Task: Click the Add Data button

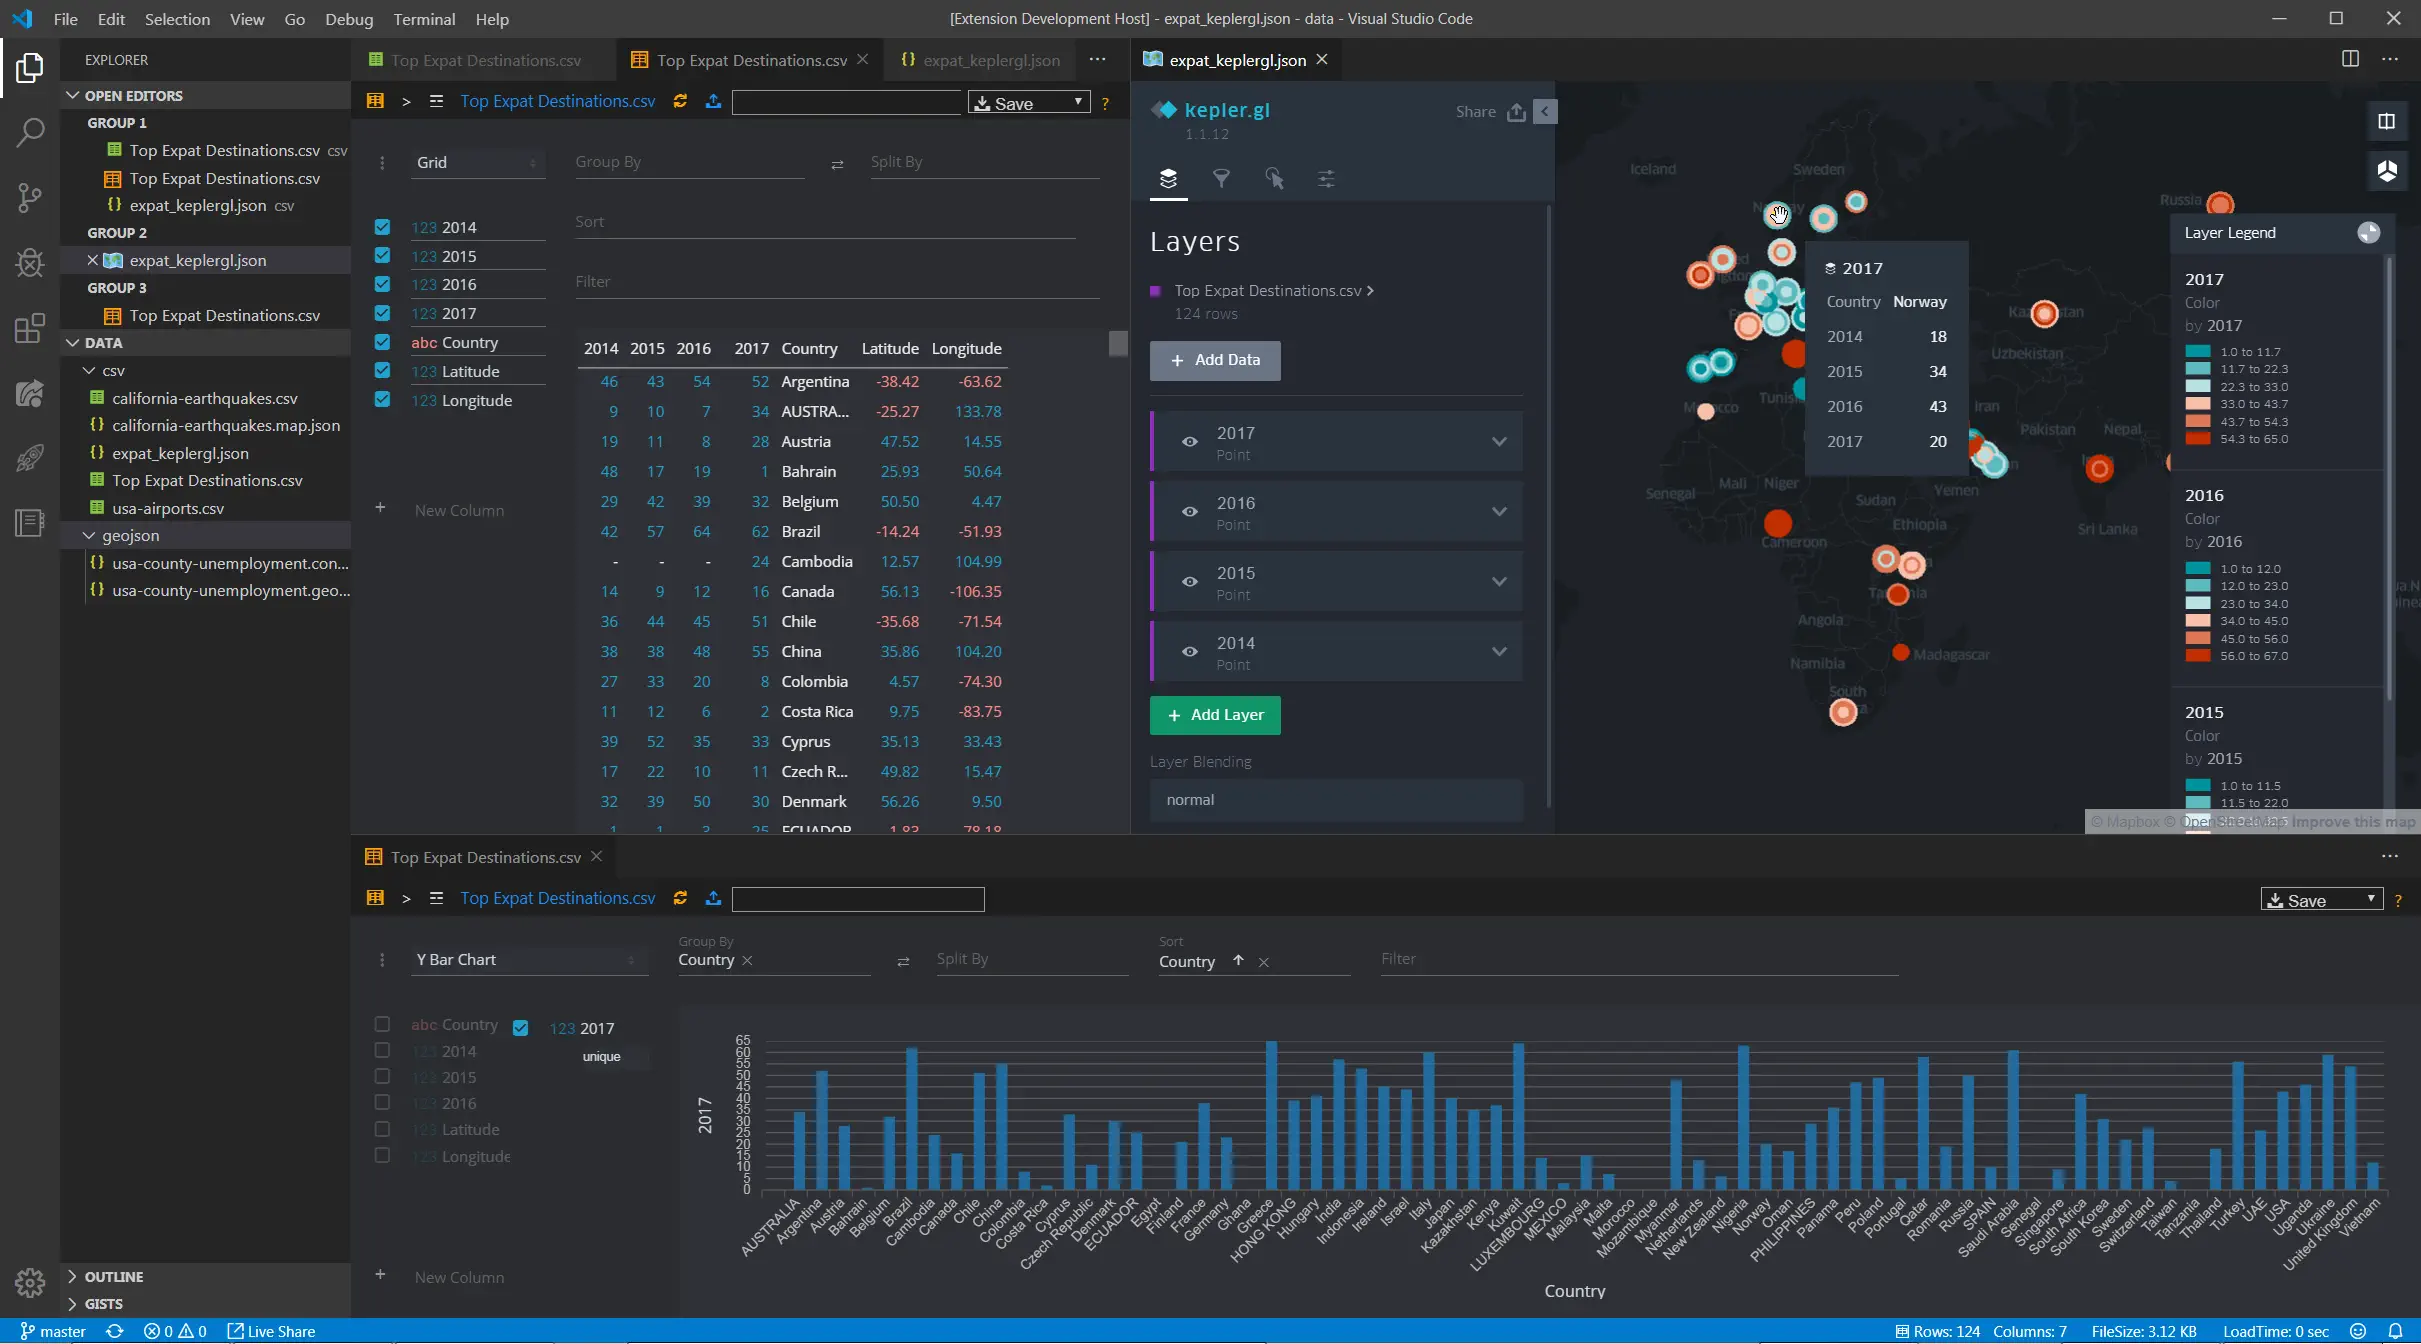Action: point(1215,360)
